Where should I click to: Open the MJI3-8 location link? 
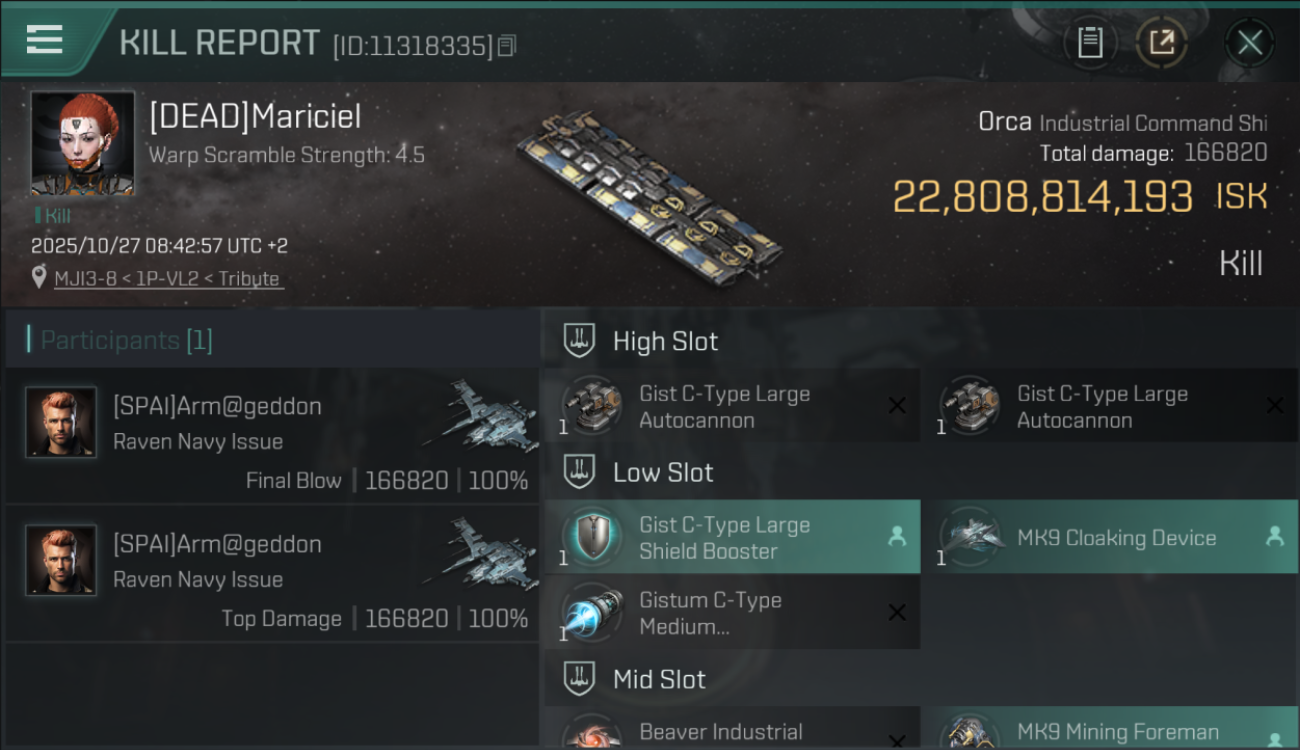(x=166, y=278)
